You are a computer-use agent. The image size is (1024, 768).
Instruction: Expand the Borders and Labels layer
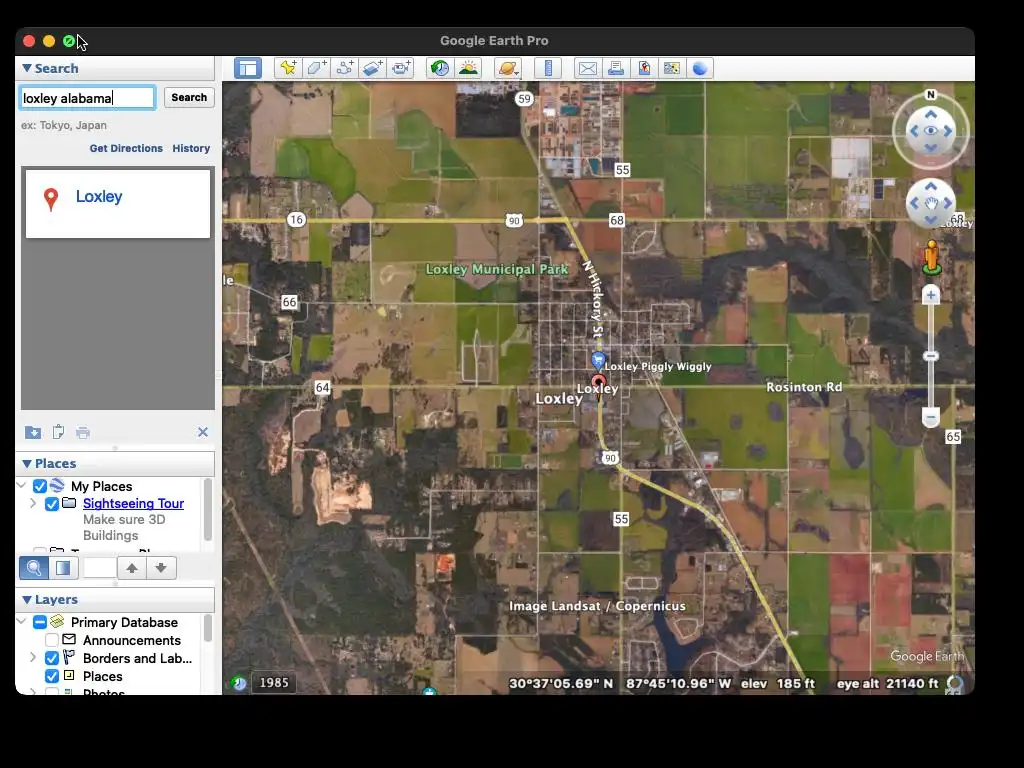pos(33,658)
